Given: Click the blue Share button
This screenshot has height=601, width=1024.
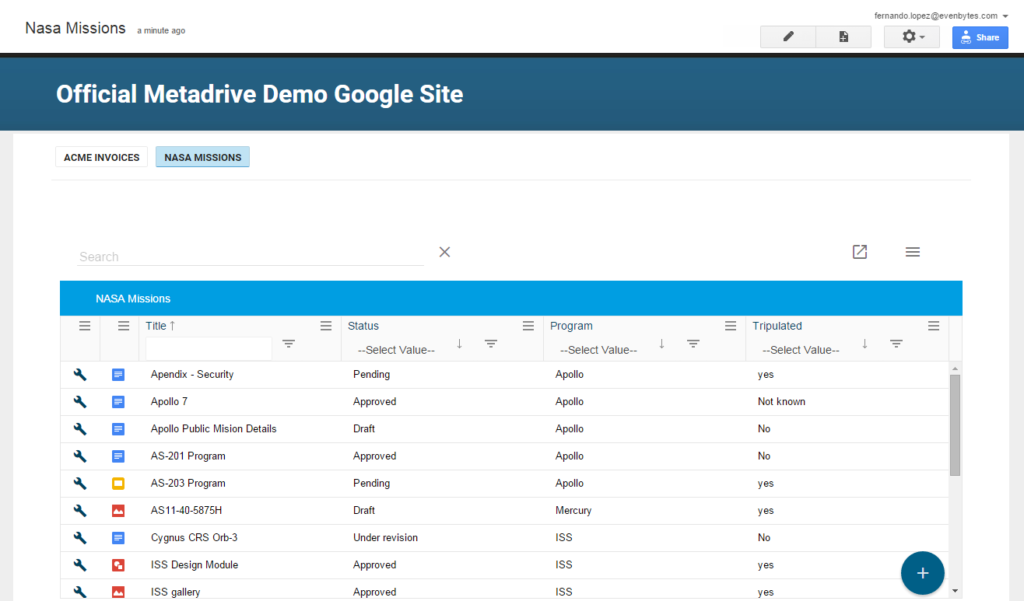Looking at the screenshot, I should [x=979, y=36].
